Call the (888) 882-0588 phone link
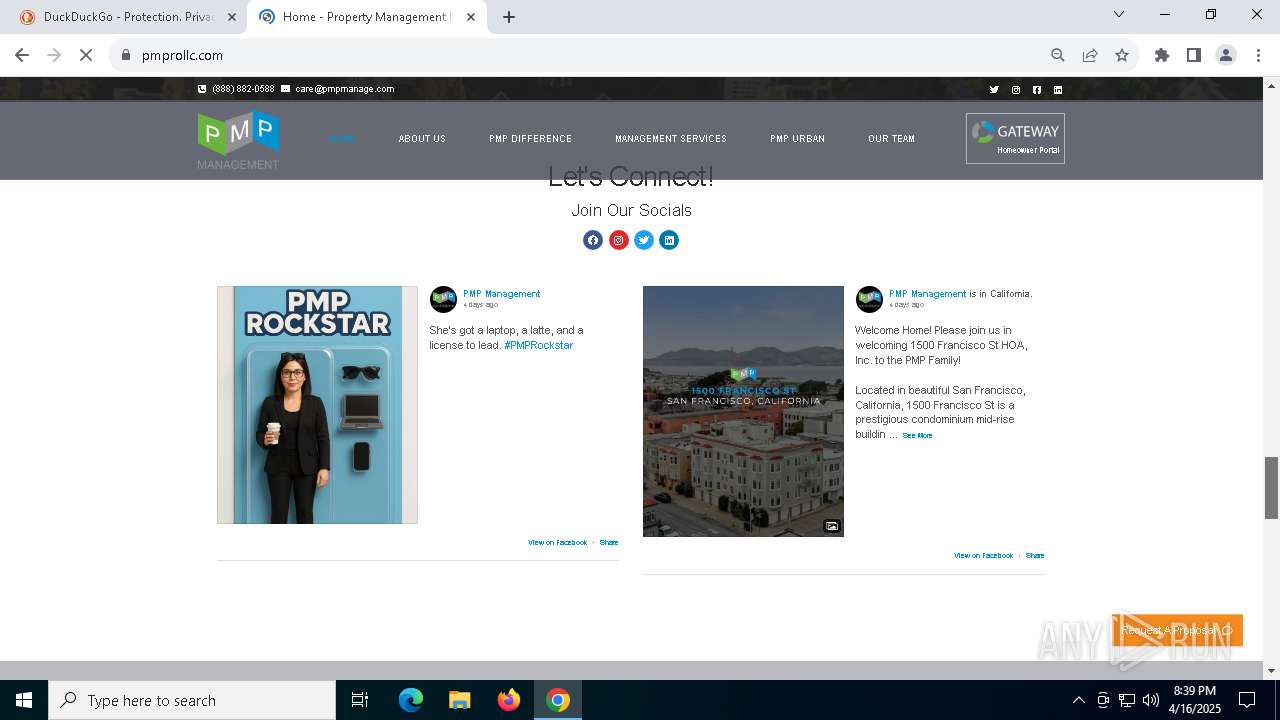 click(x=236, y=89)
